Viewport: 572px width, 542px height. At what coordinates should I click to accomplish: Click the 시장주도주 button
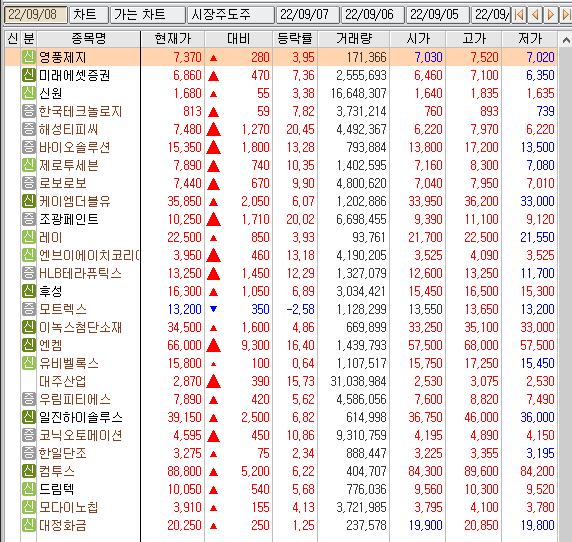tap(231, 15)
